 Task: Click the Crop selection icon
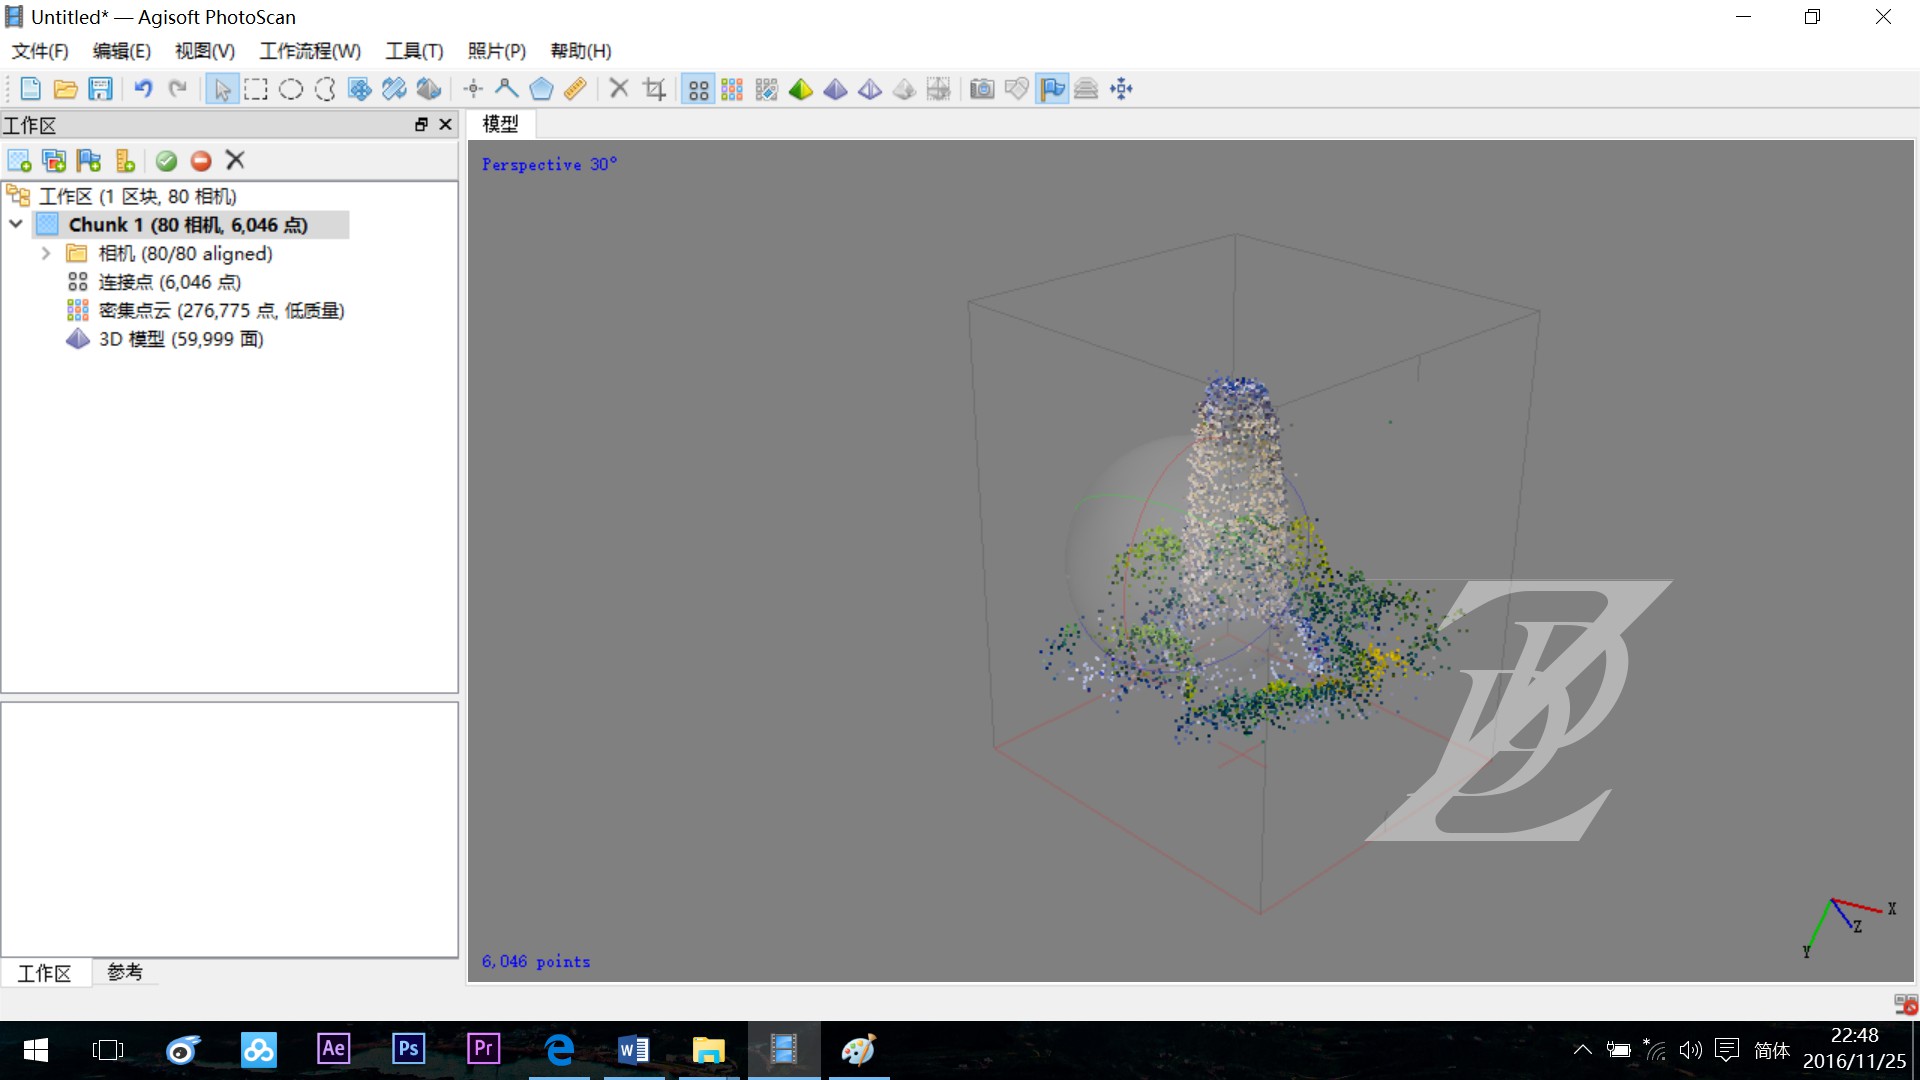(x=654, y=89)
